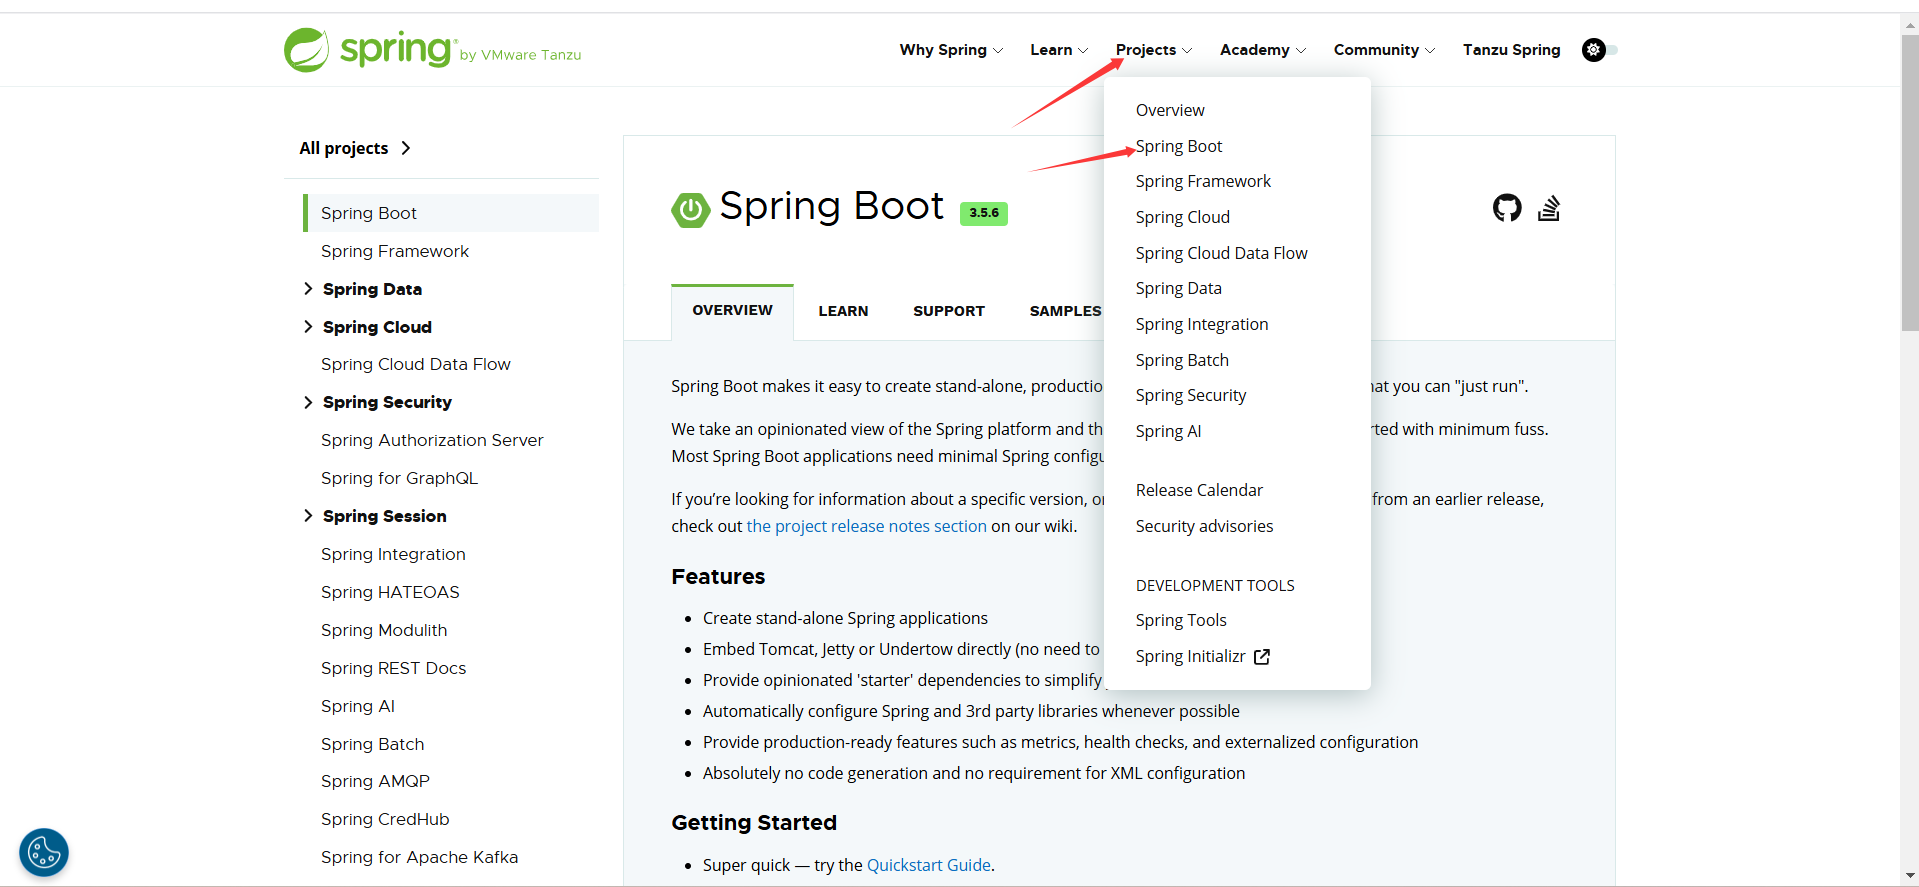Choose Spring Integration in the Projects menu
Viewport: 1919px width, 887px height.
coord(1202,324)
